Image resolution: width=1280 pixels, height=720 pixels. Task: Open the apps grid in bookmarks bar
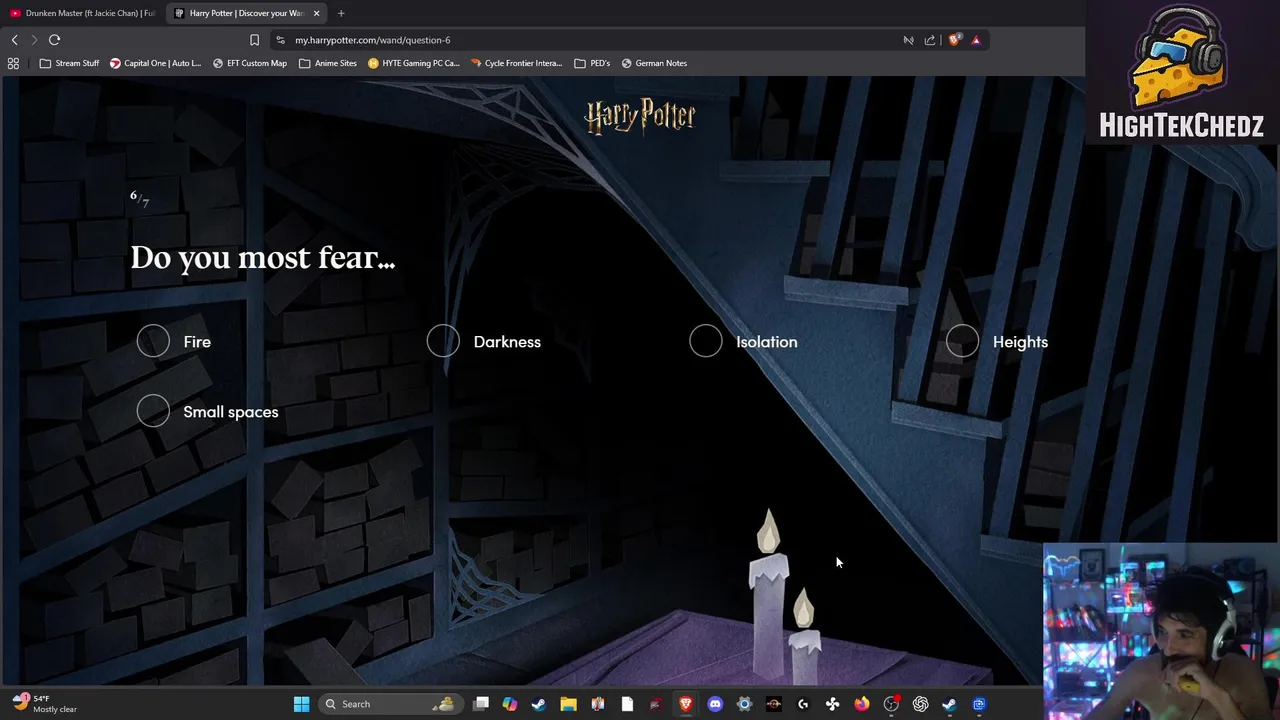(x=13, y=63)
